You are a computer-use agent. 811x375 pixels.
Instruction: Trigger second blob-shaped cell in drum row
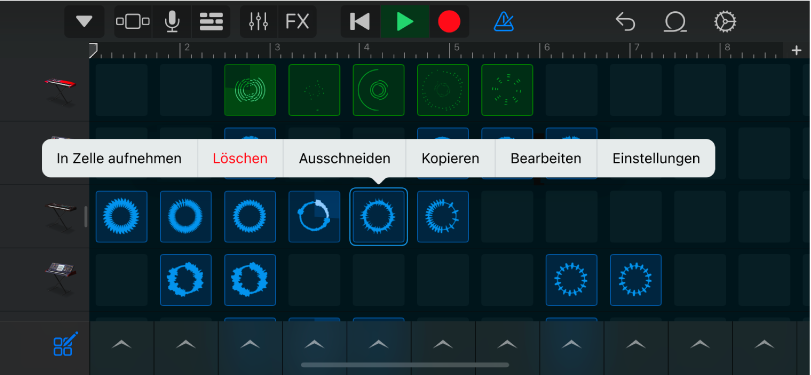point(250,280)
